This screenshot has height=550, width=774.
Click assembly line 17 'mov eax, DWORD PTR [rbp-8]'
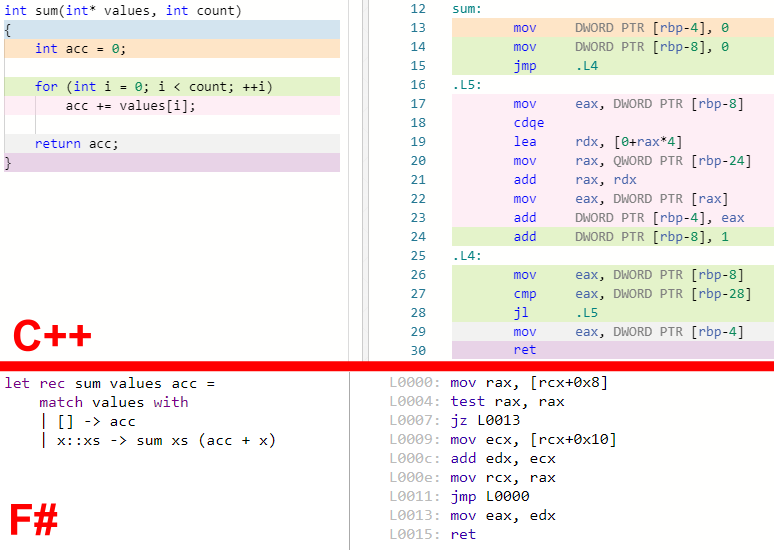[628, 104]
